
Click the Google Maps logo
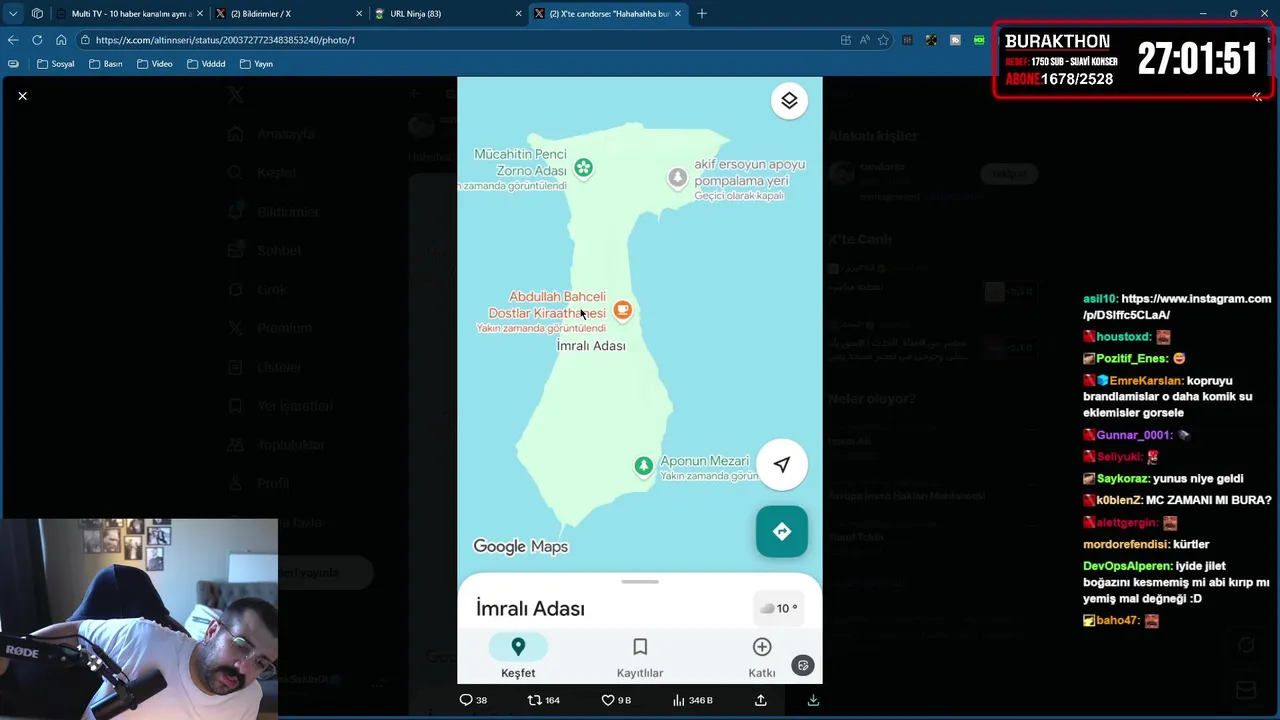click(520, 546)
